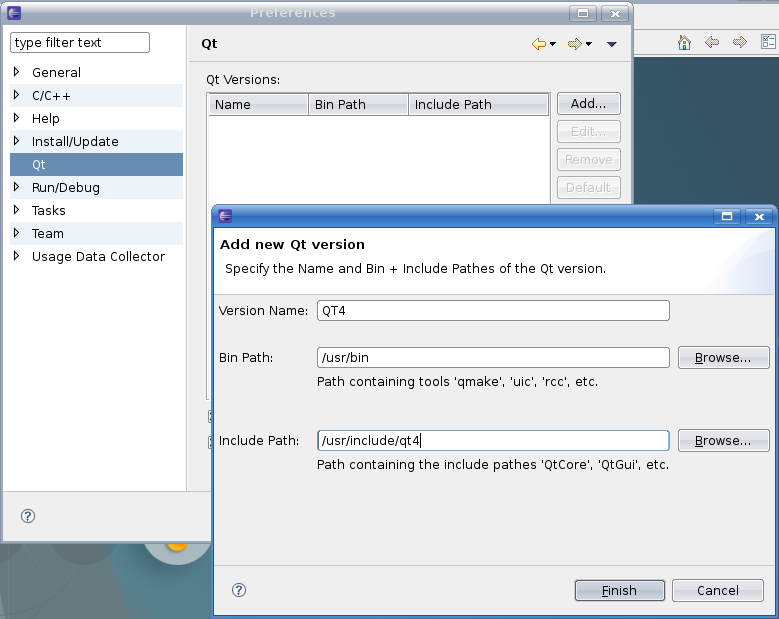Click Finish to add the Qt version
This screenshot has width=779, height=619.
[x=619, y=590]
